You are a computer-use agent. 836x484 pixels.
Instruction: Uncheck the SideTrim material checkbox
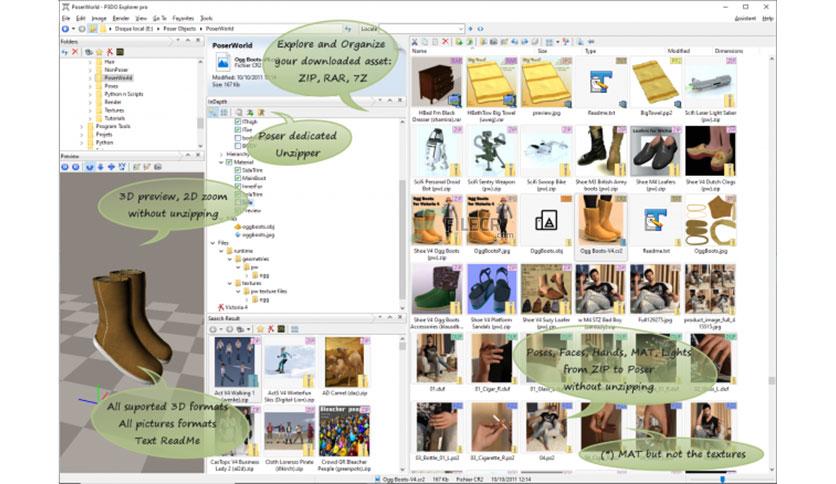(237, 170)
